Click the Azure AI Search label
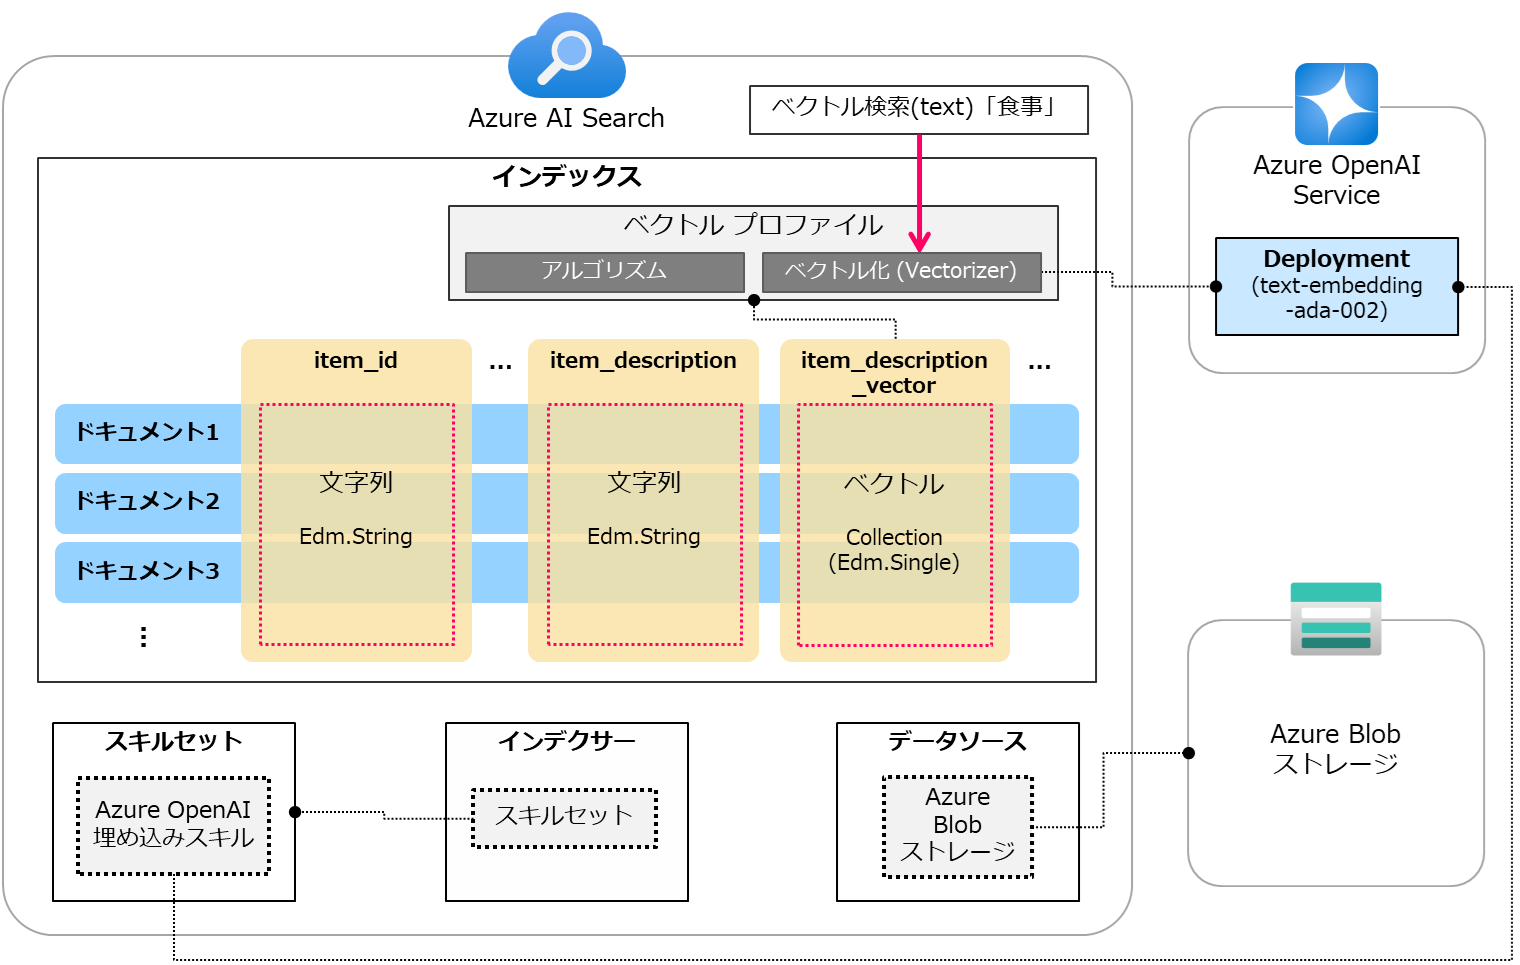1520x965 pixels. pyautogui.click(x=566, y=118)
